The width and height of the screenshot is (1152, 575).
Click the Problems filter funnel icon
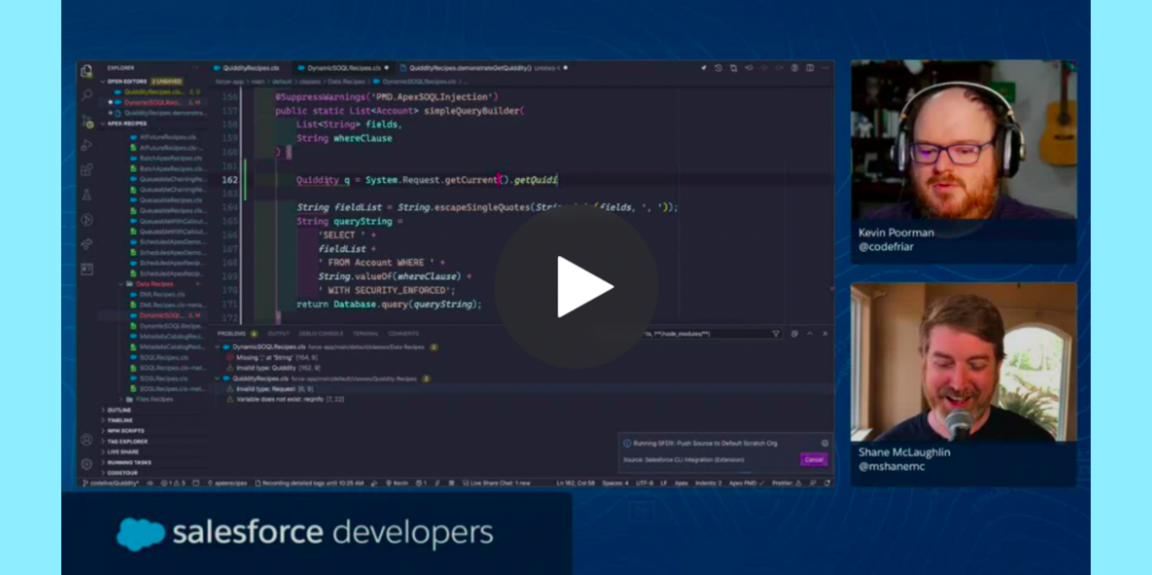coord(776,333)
